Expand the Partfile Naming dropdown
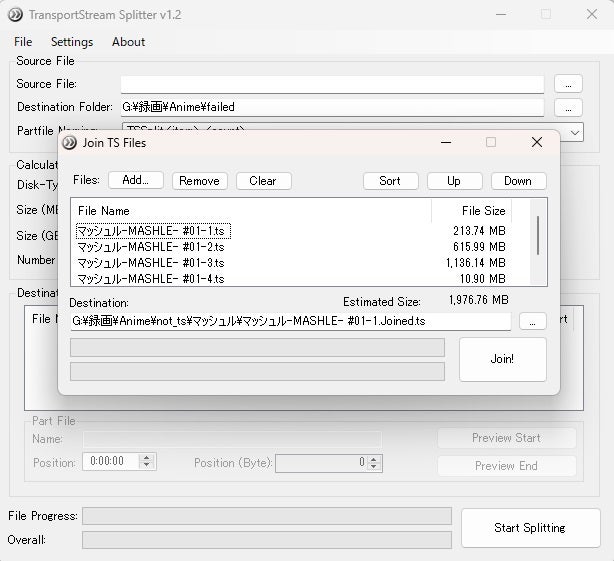Image resolution: width=614 pixels, height=561 pixels. 575,132
